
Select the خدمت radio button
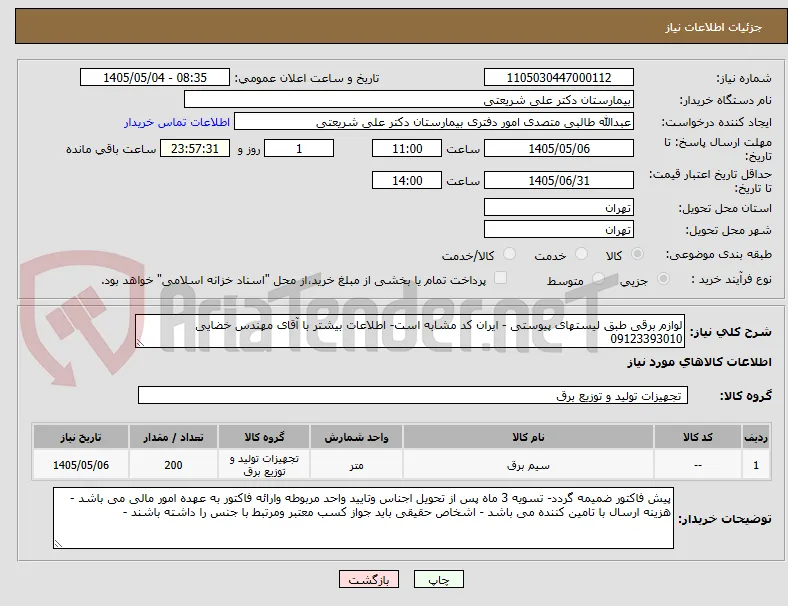581,254
